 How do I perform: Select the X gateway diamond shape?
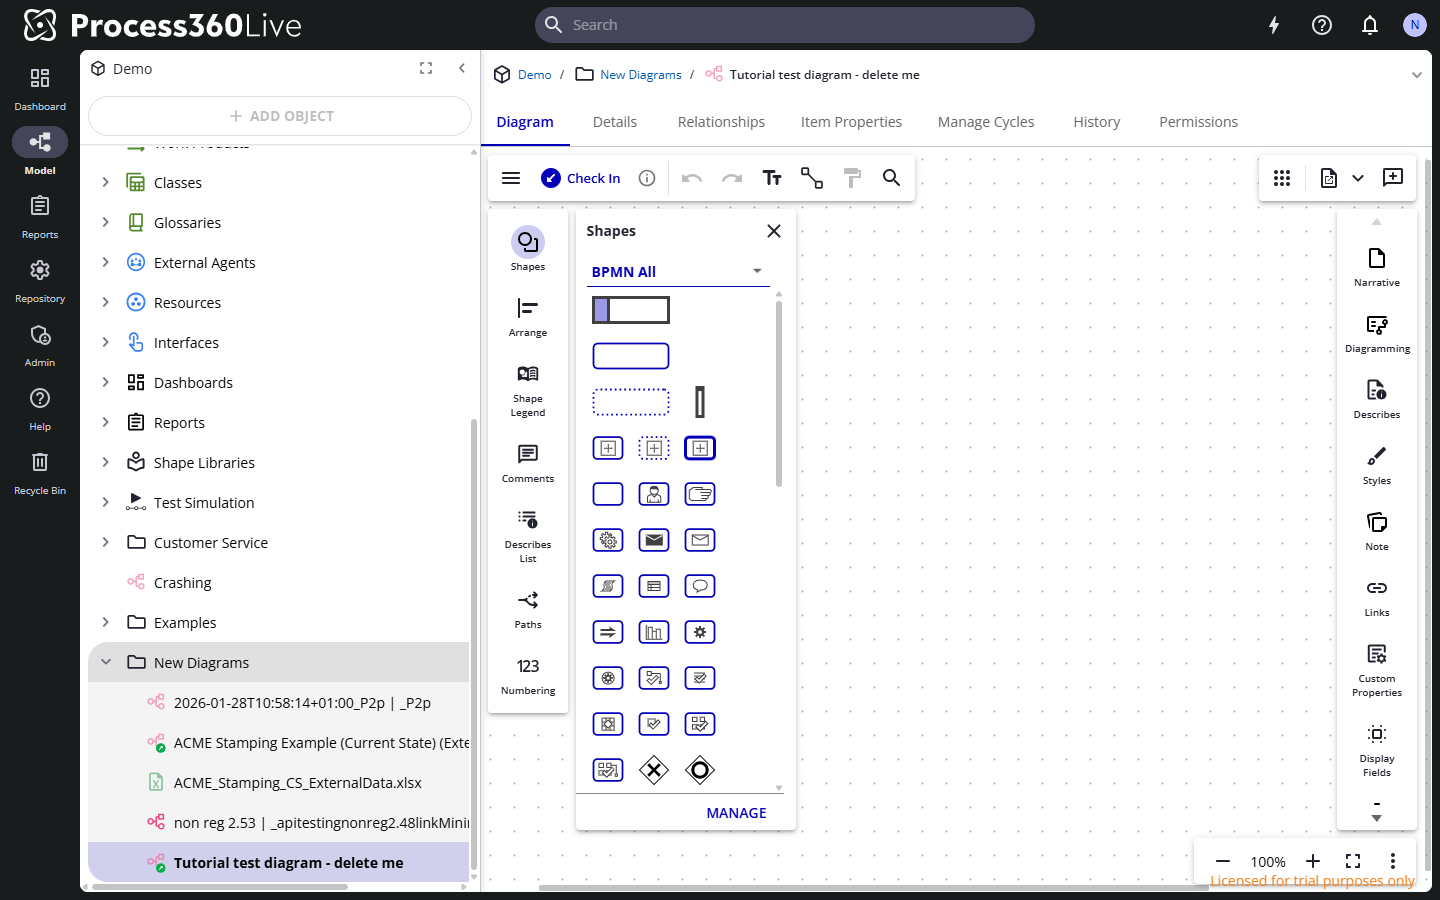[654, 770]
